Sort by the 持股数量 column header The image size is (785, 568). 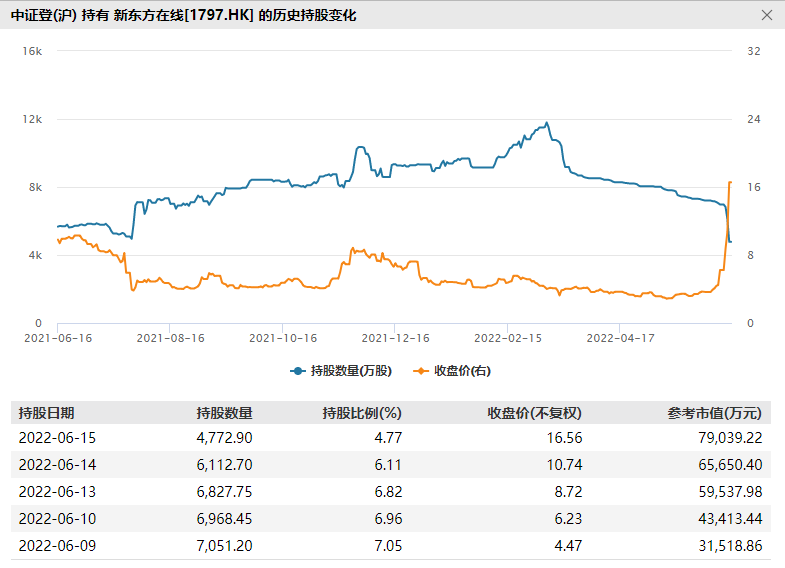(x=224, y=413)
